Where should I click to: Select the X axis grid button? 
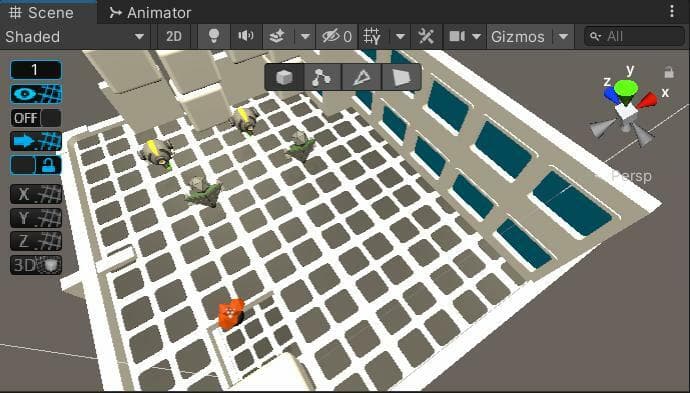point(36,194)
